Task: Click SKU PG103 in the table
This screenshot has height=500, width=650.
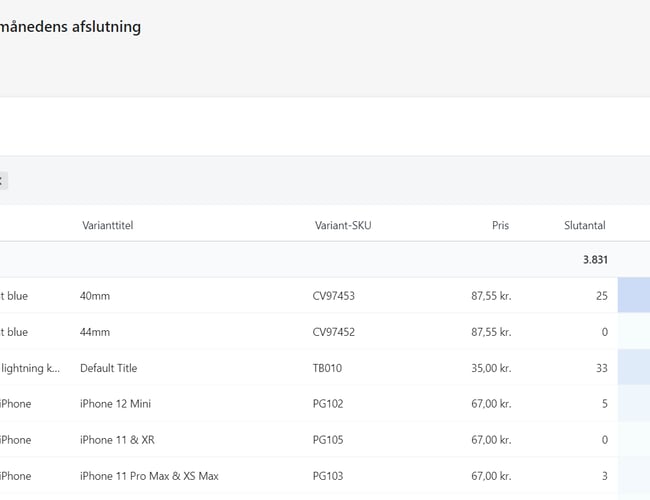Action: 328,476
